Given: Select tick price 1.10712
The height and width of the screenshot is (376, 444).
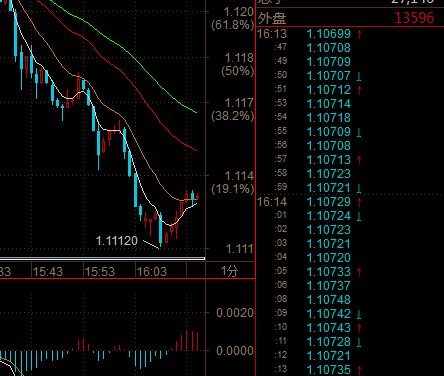Looking at the screenshot, I should [x=329, y=90].
